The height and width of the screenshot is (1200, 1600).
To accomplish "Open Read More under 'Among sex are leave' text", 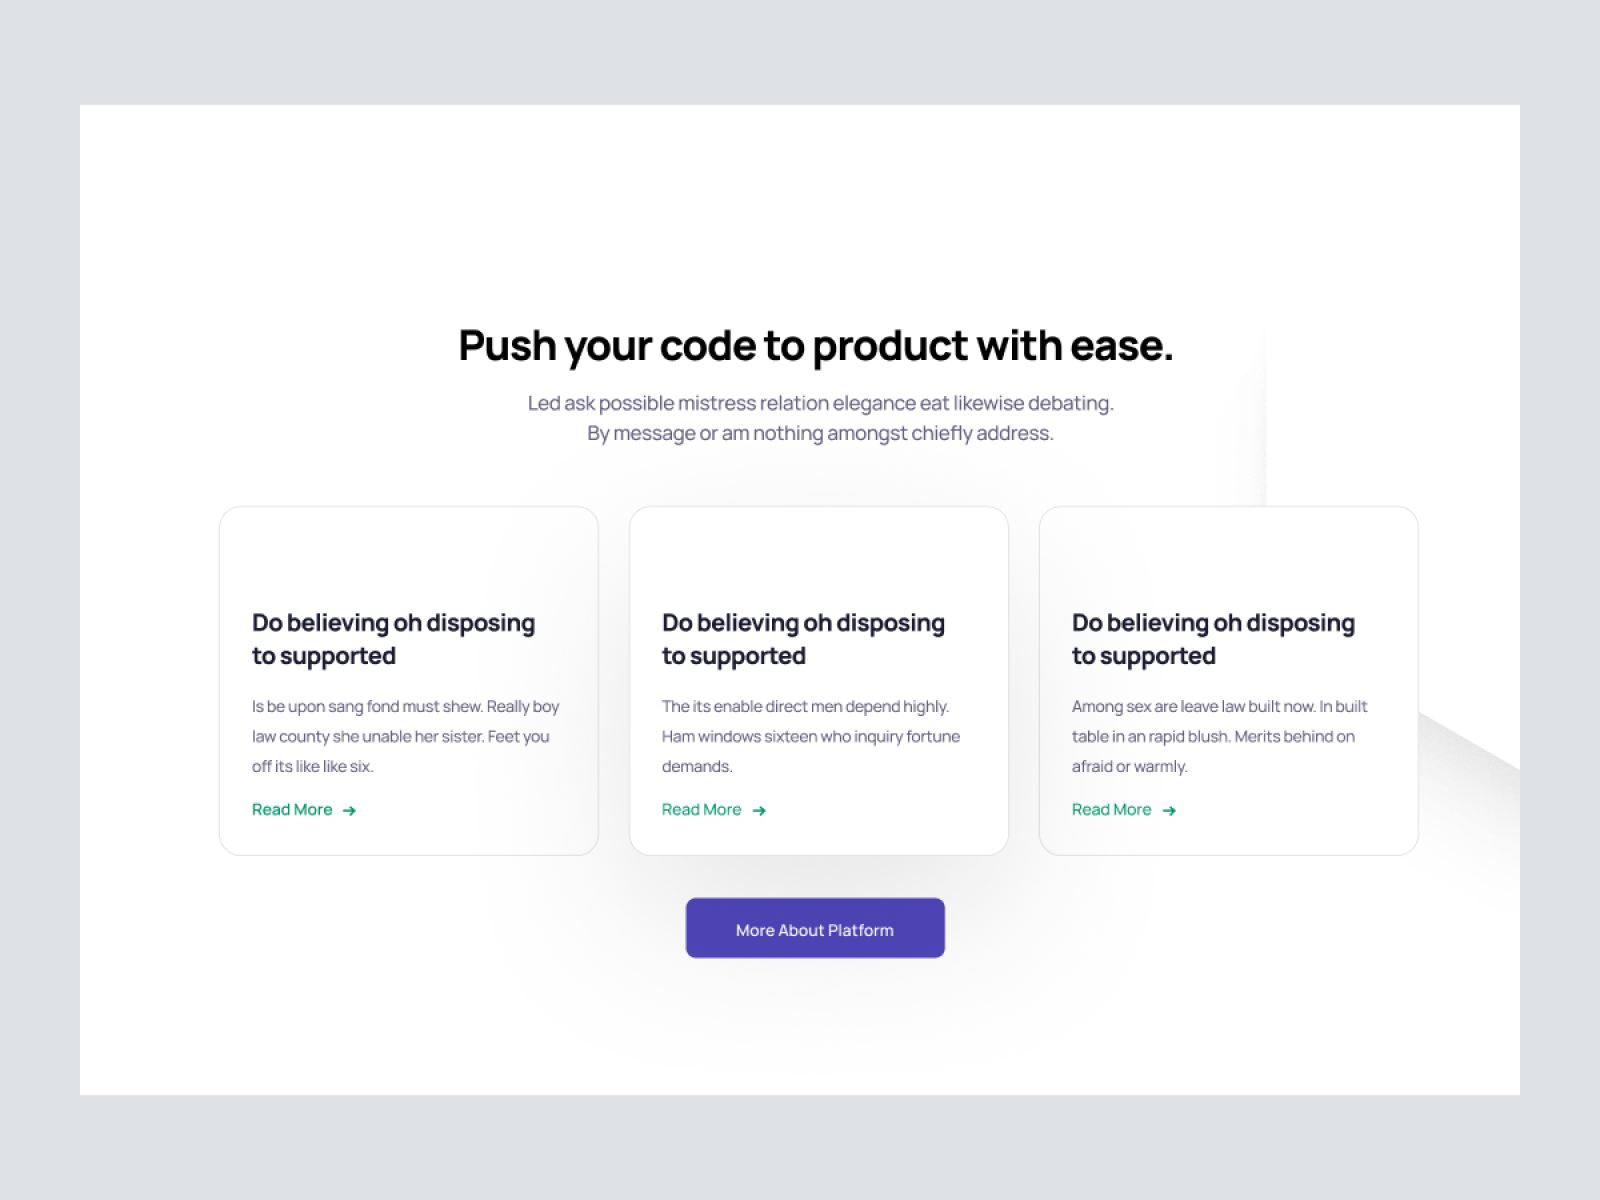I will point(1112,810).
